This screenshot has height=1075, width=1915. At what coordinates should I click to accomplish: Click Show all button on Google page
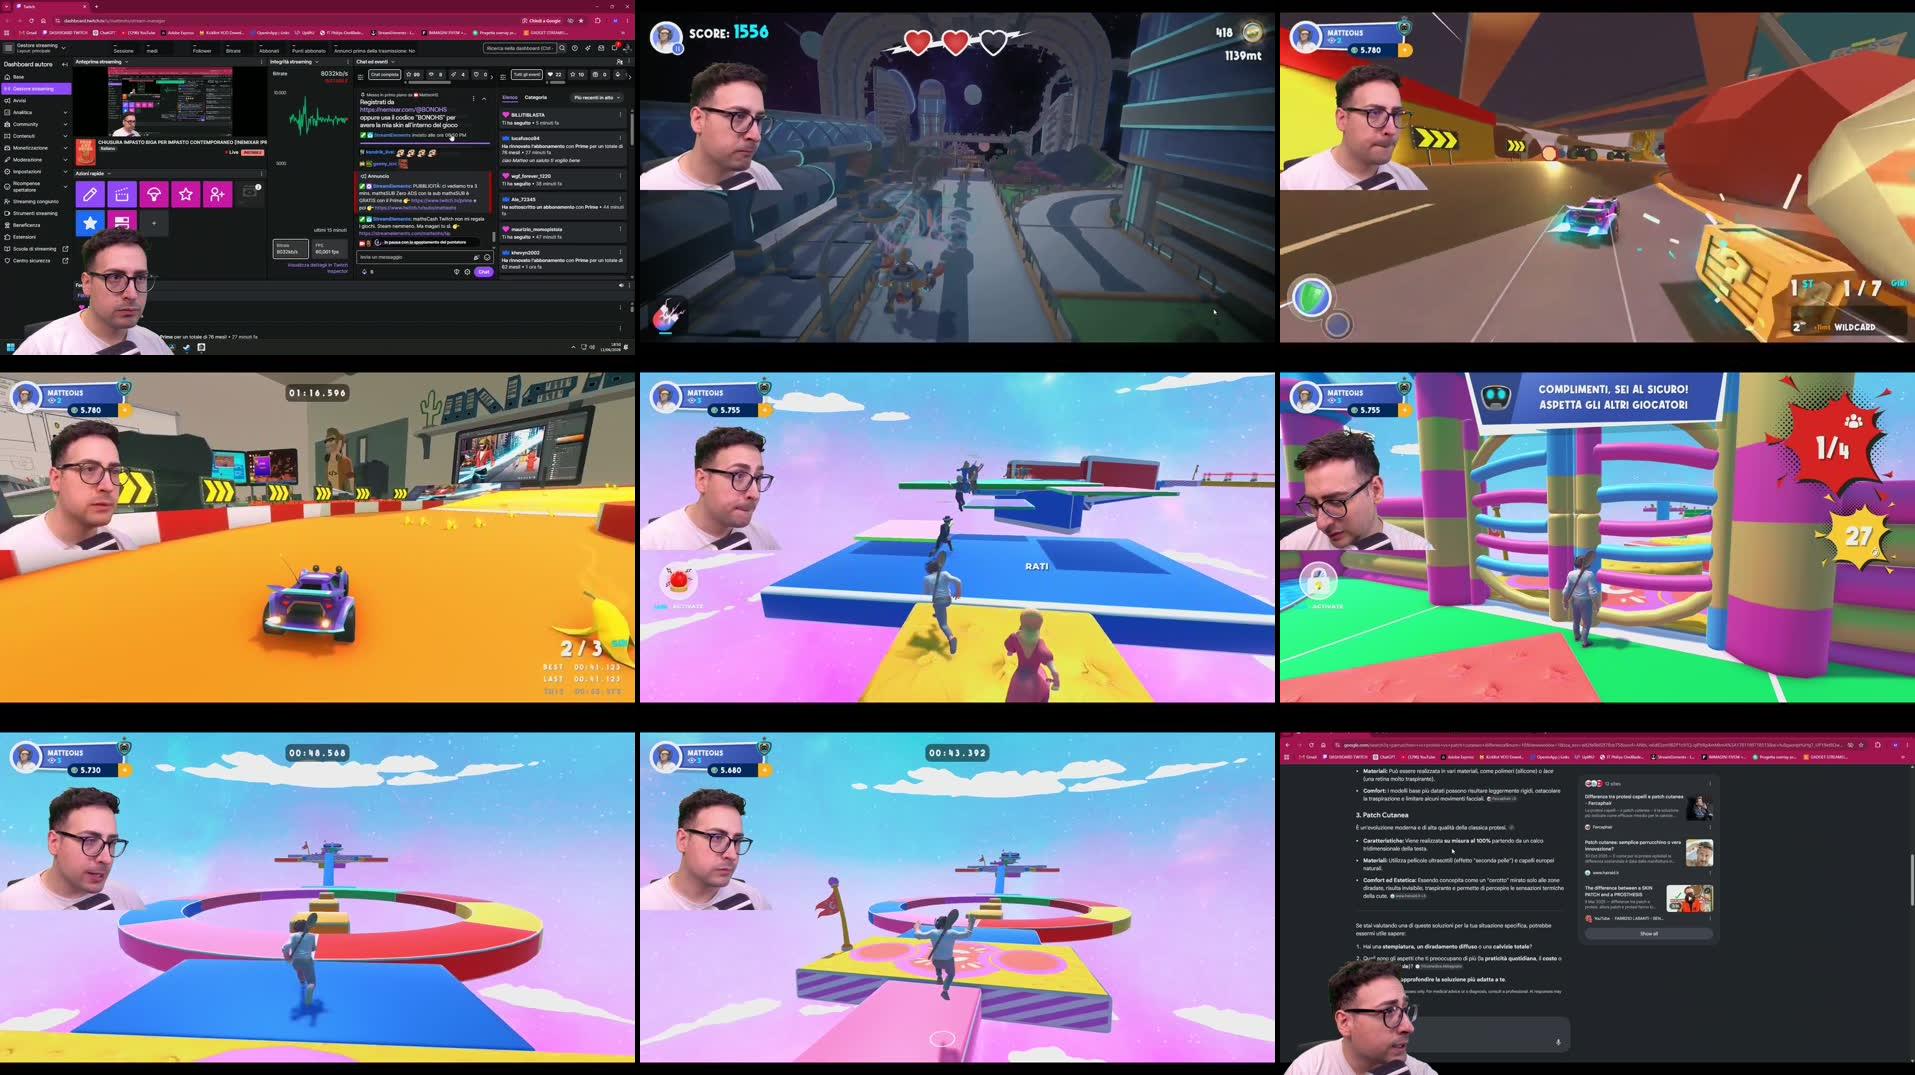(1648, 934)
